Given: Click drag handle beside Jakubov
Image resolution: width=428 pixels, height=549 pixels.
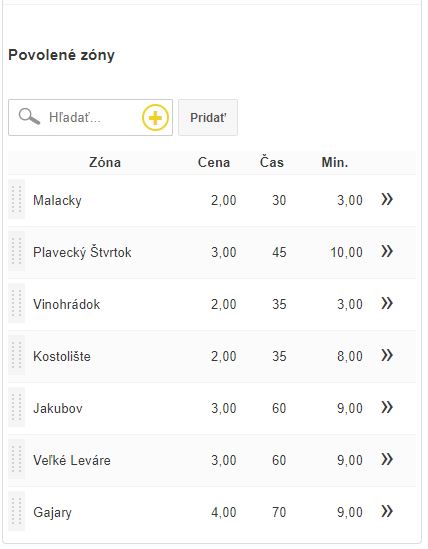Looking at the screenshot, I should (x=16, y=407).
